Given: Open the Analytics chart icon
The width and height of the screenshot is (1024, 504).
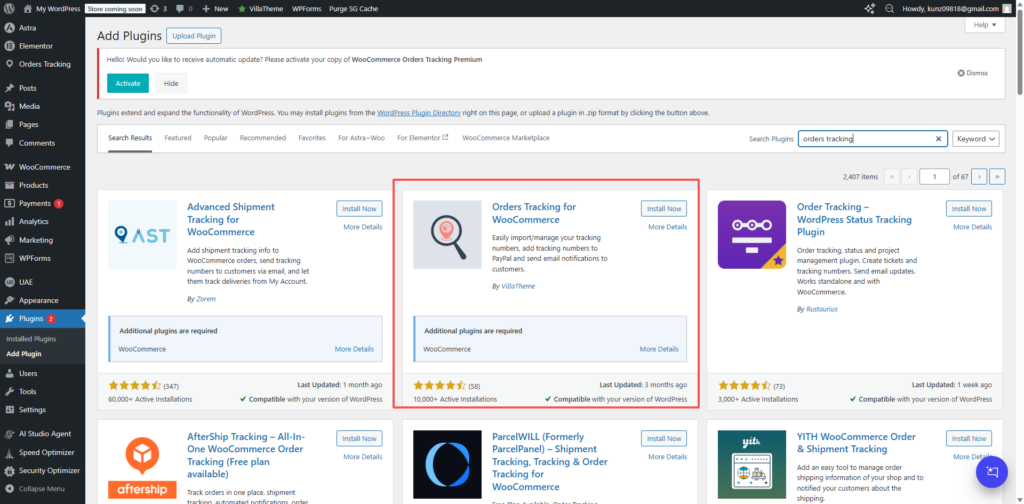Looking at the screenshot, I should tap(9, 222).
